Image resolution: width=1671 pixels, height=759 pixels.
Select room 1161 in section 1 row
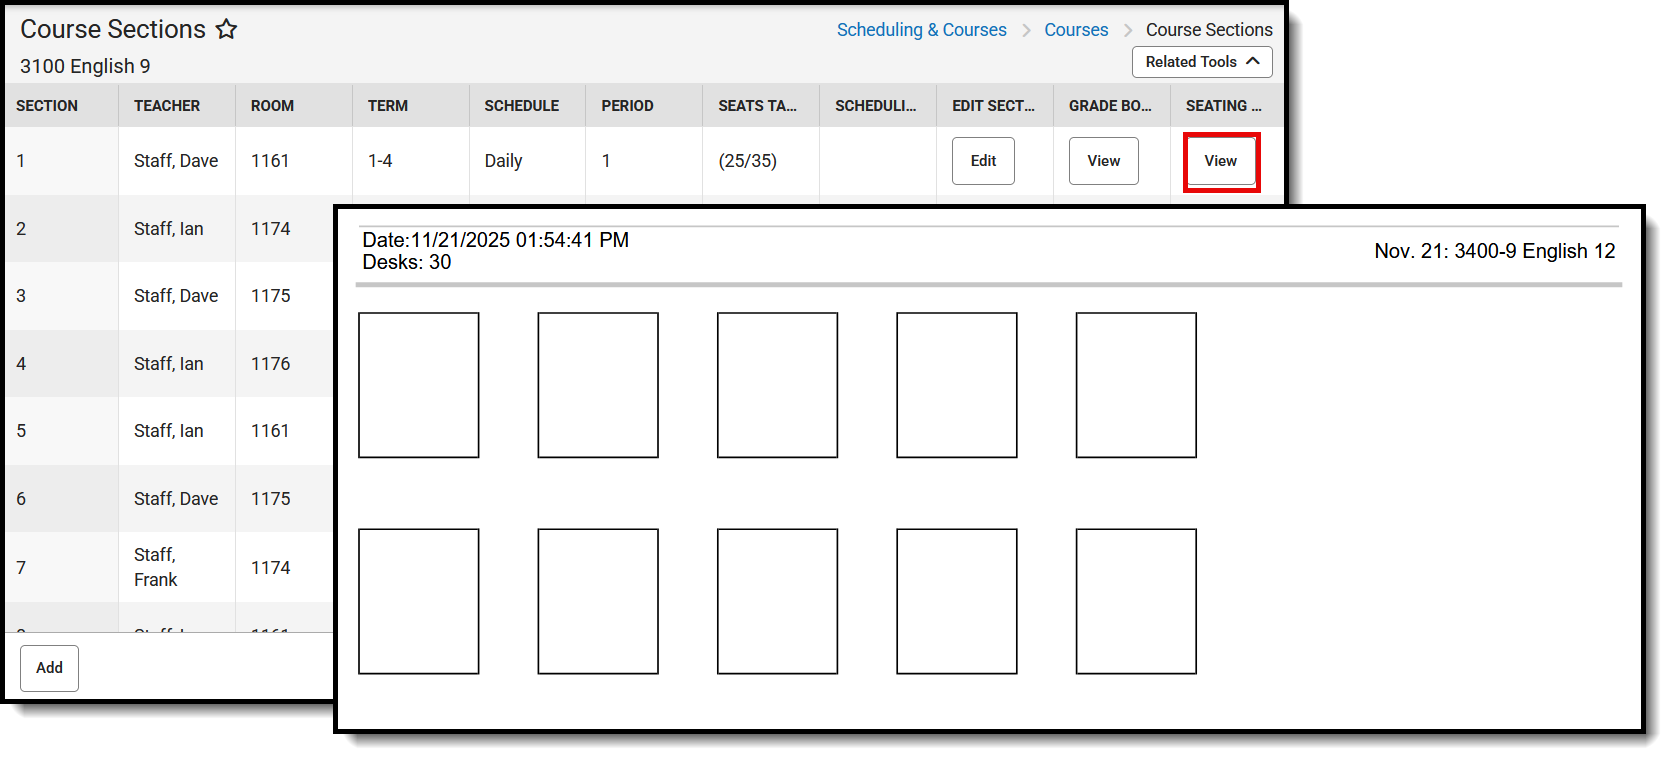(270, 161)
